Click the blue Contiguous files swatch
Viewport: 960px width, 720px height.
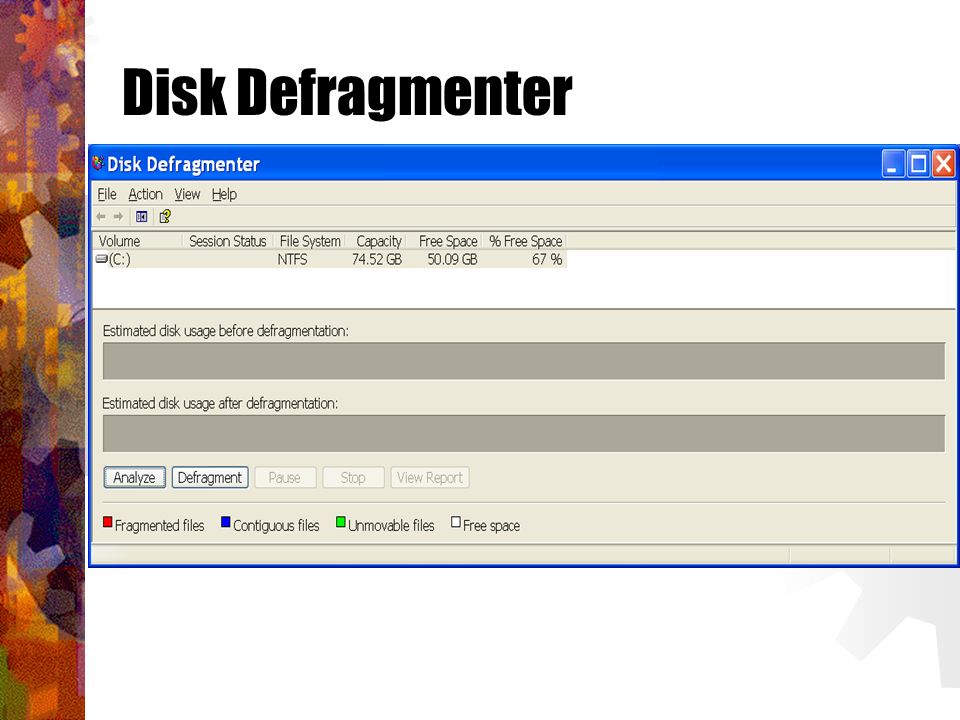pyautogui.click(x=225, y=522)
